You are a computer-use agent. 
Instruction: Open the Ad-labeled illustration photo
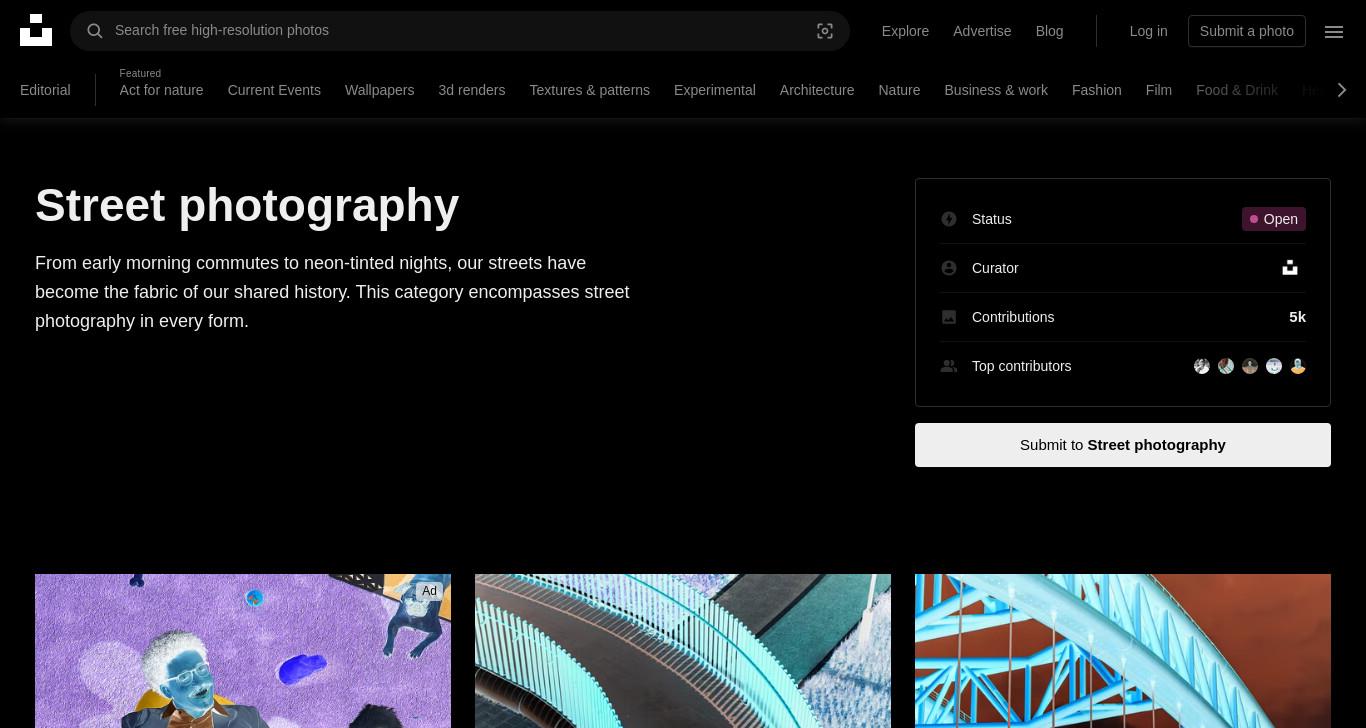coord(243,651)
